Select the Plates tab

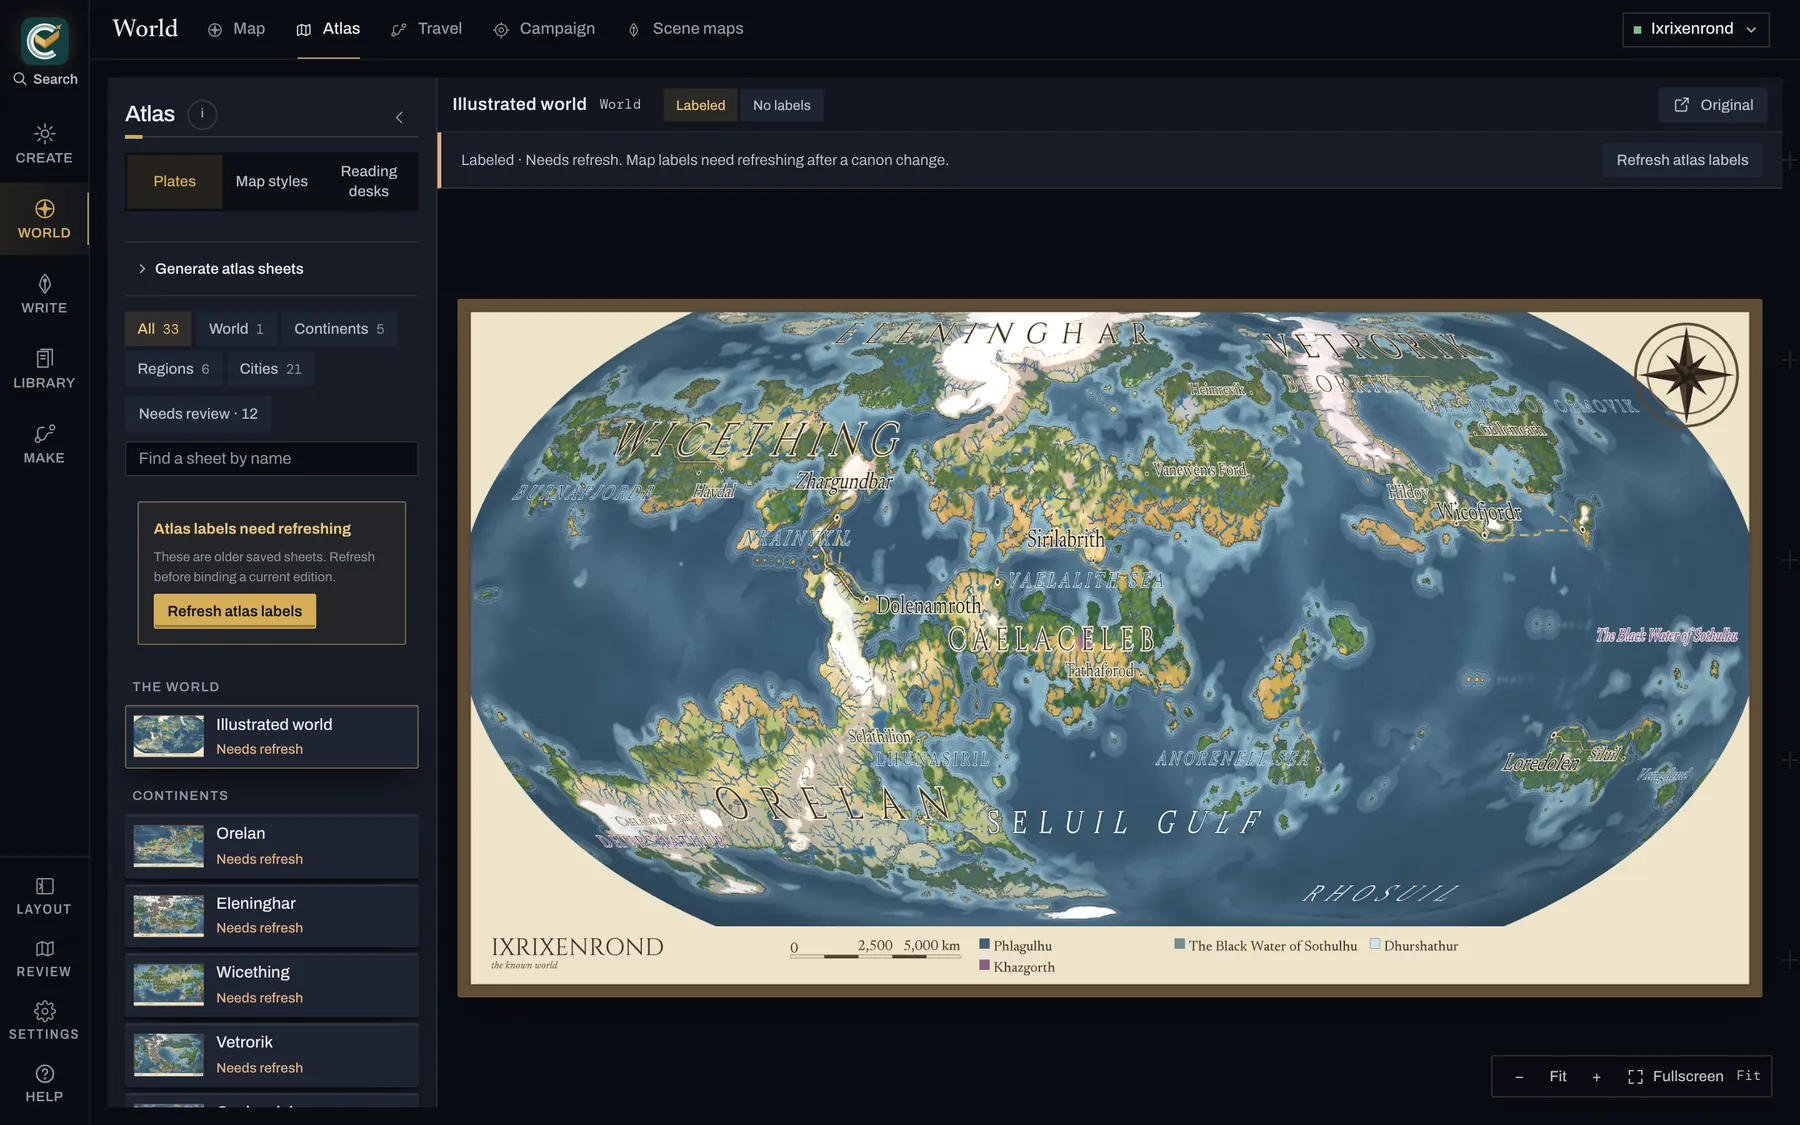tap(175, 181)
